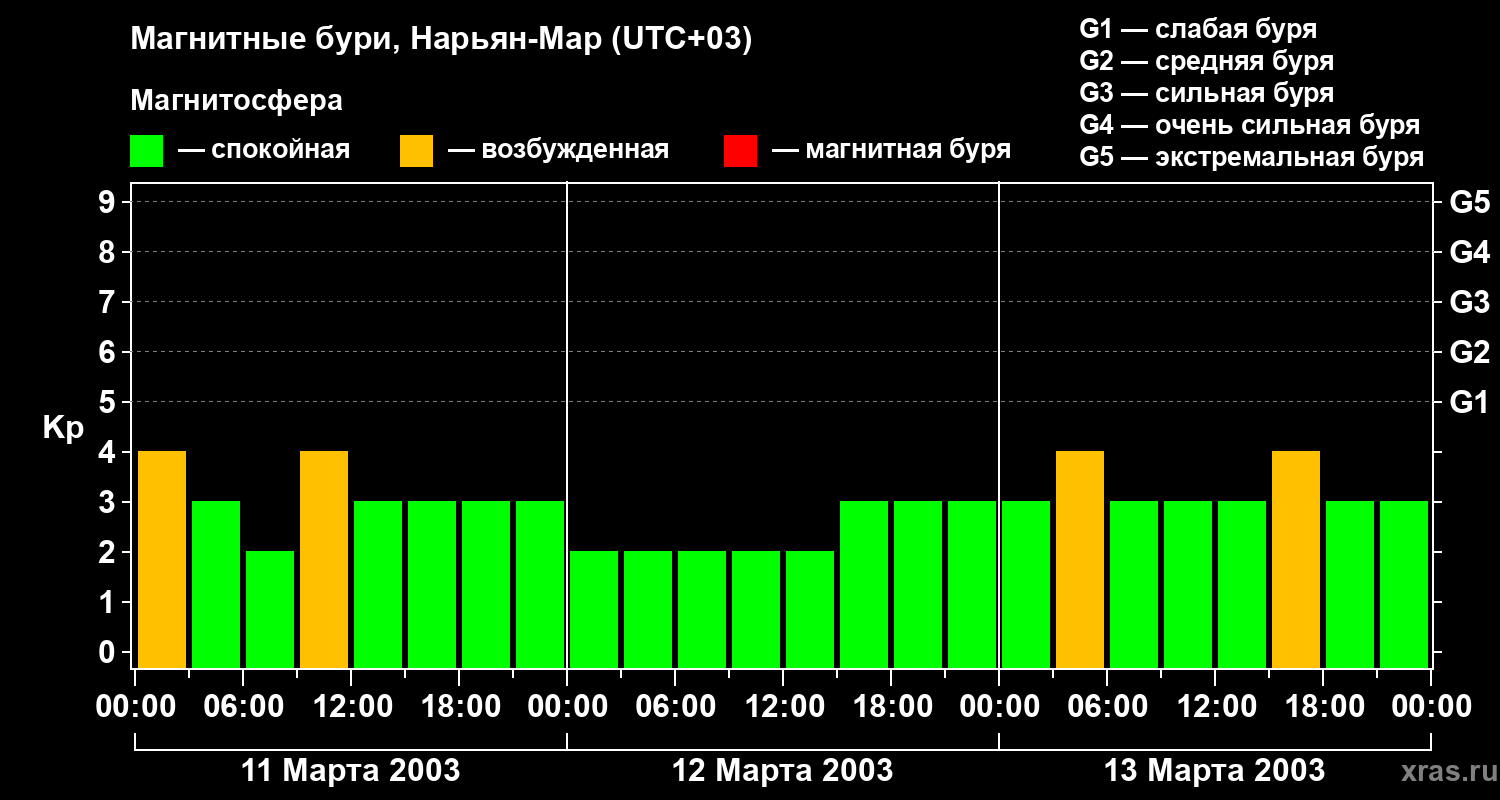
Task: Click the '12:00' tick label for 13 Марта
Action: pyautogui.click(x=1215, y=706)
